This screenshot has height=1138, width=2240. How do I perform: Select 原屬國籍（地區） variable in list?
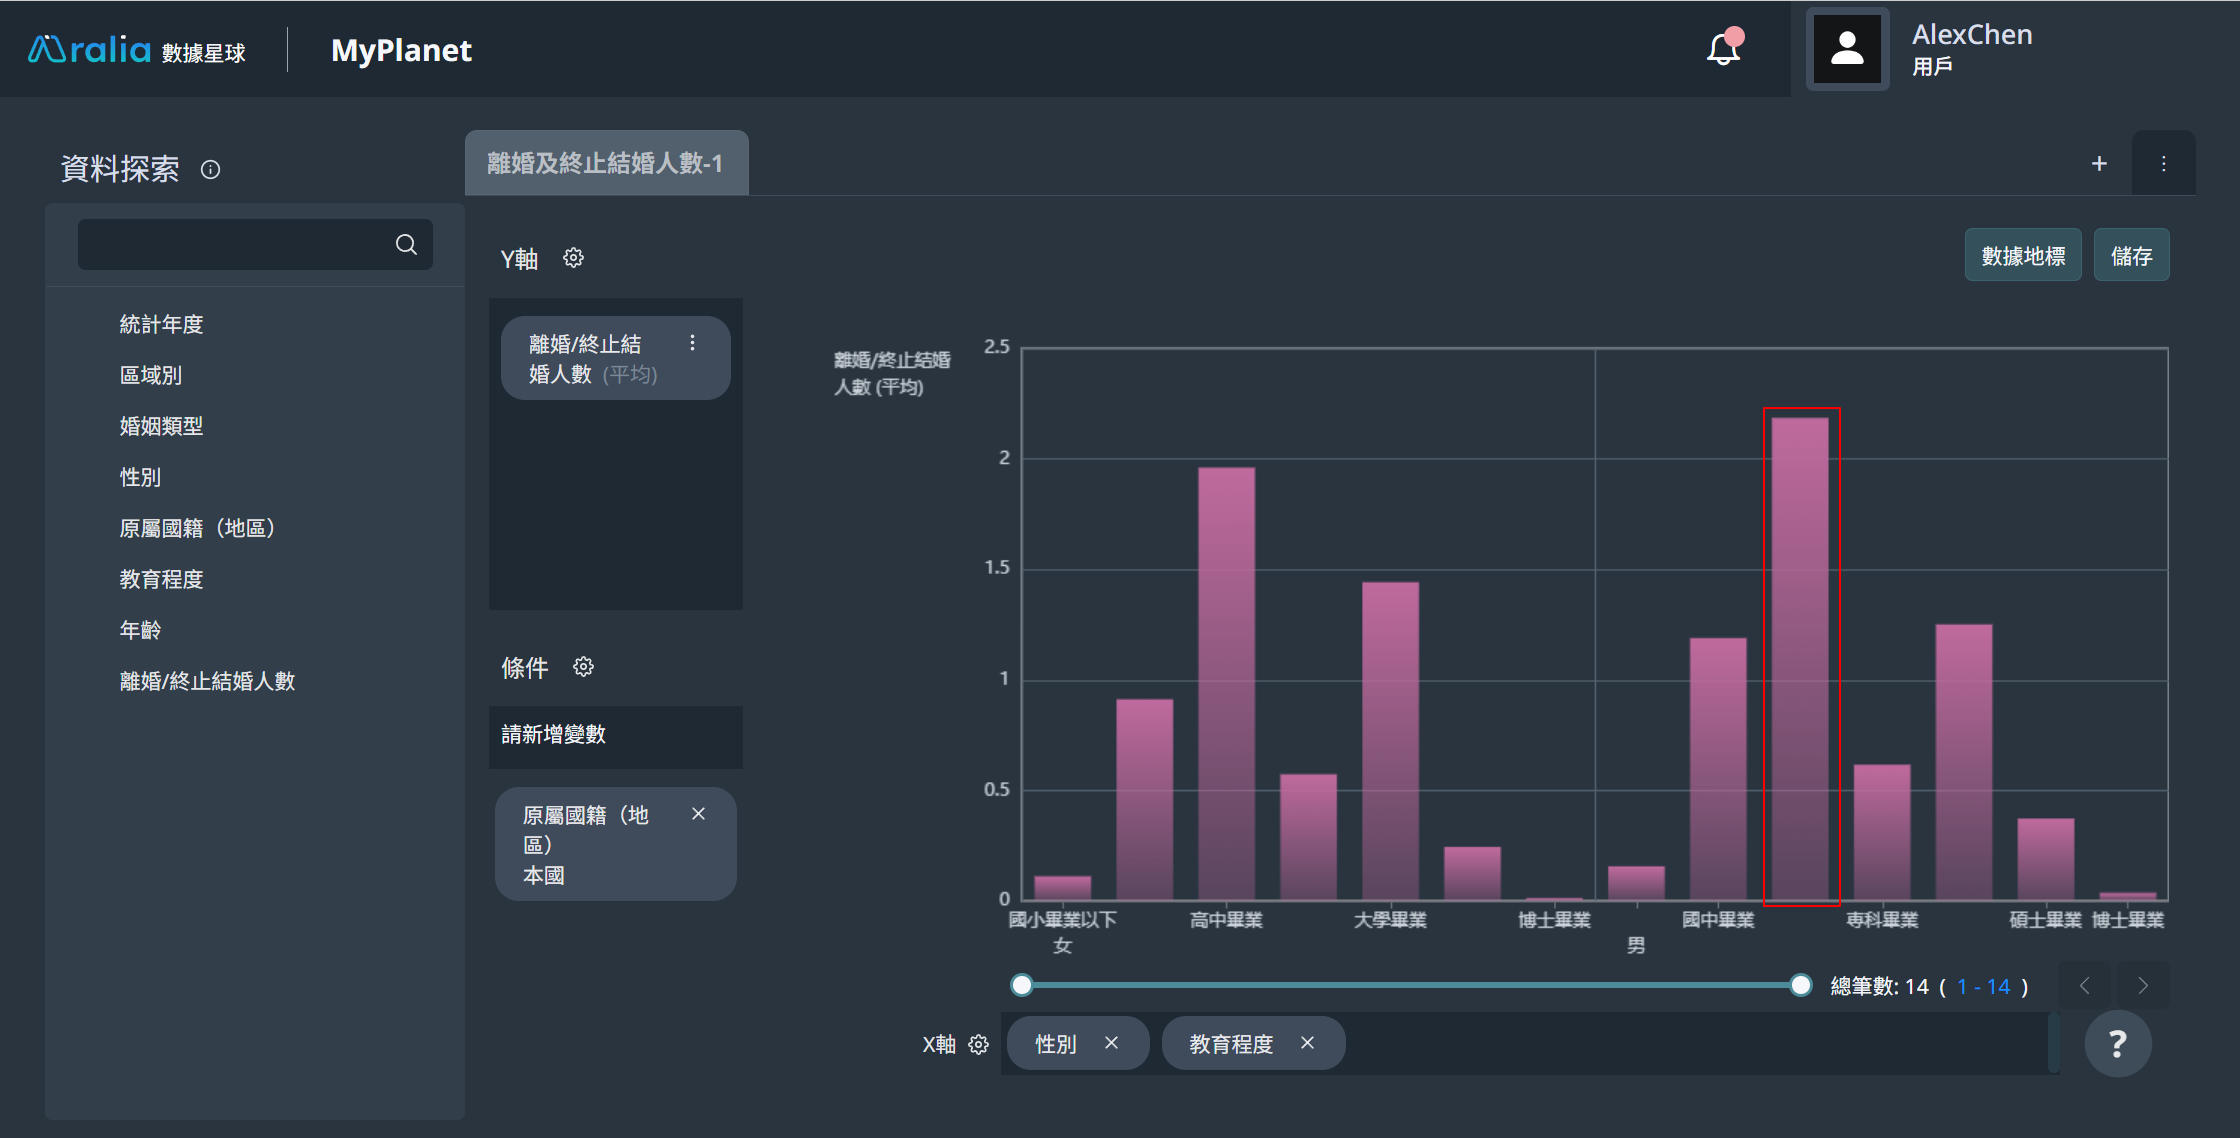197,528
